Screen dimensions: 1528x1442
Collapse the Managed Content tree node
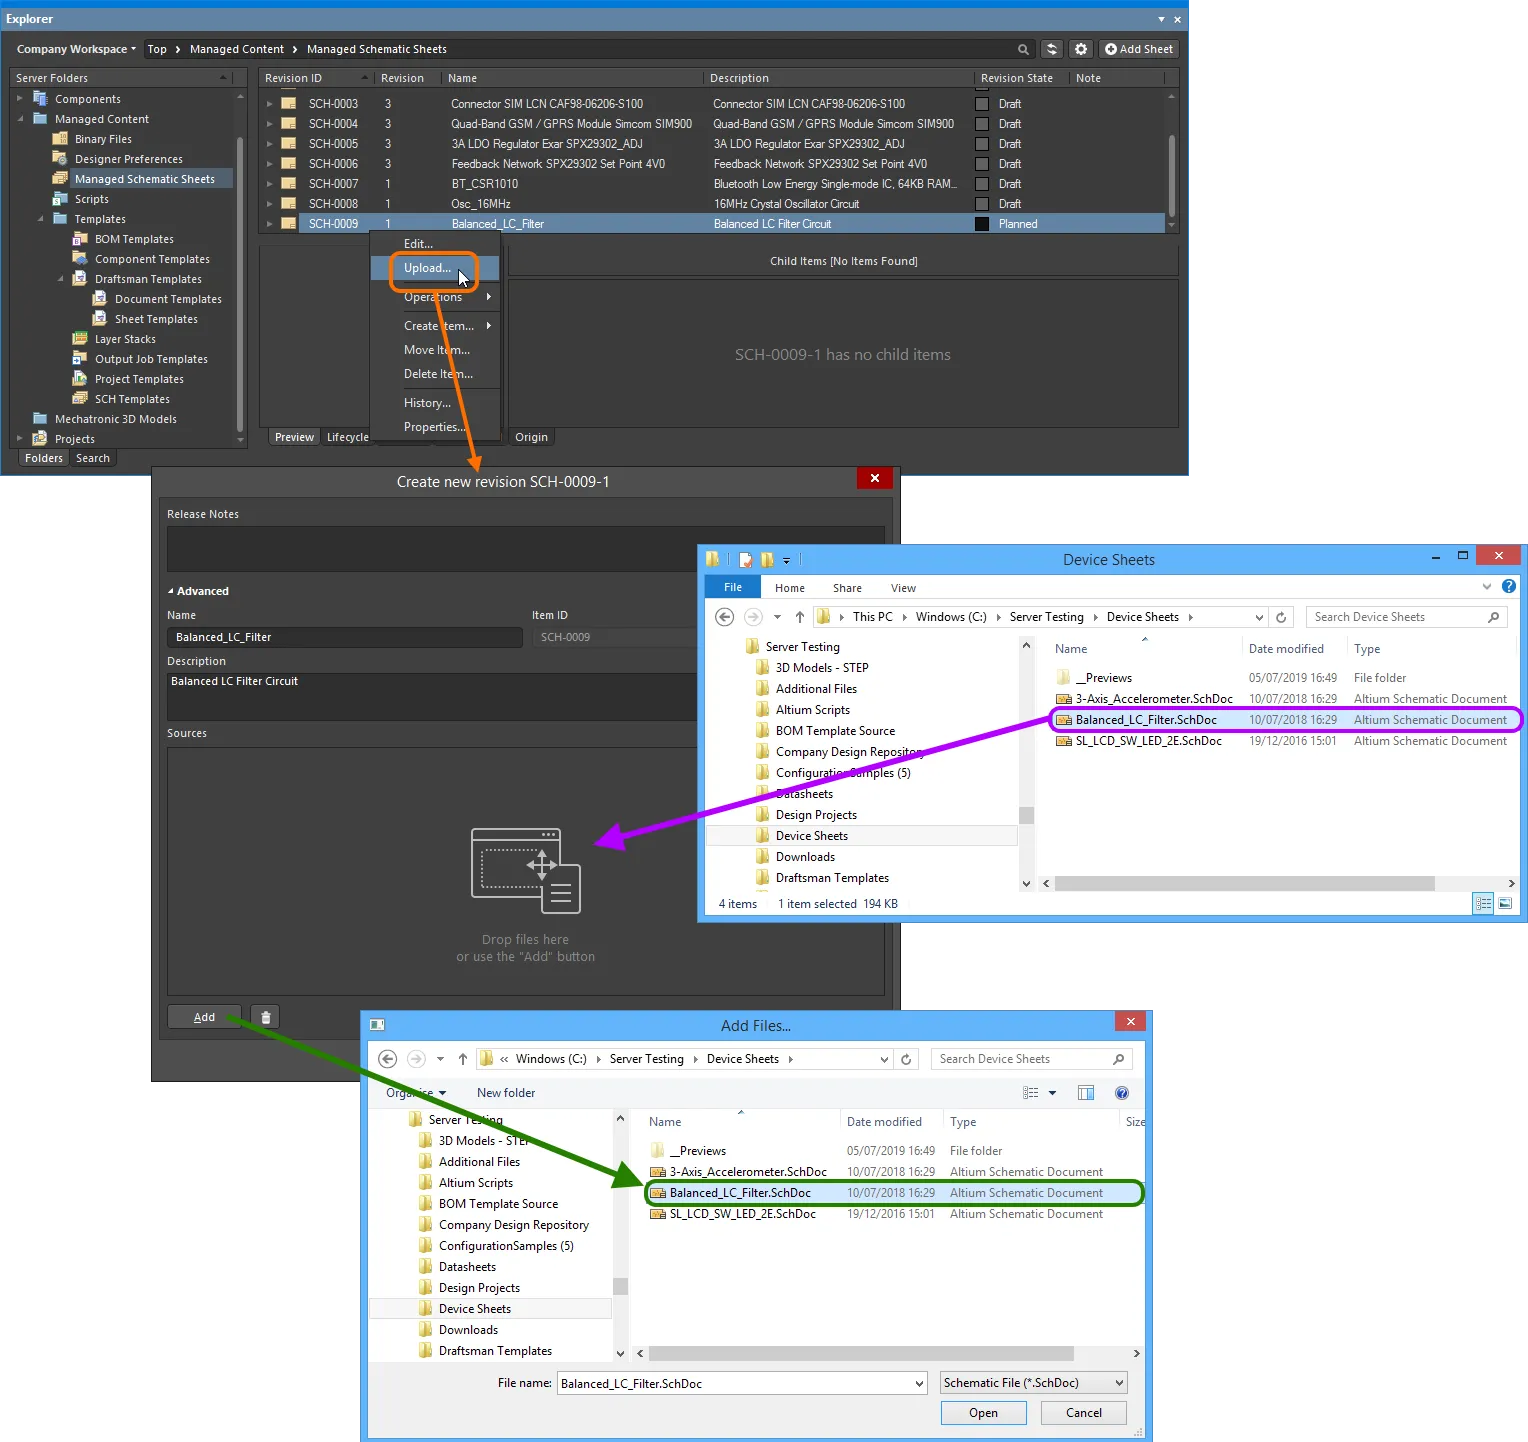click(20, 119)
